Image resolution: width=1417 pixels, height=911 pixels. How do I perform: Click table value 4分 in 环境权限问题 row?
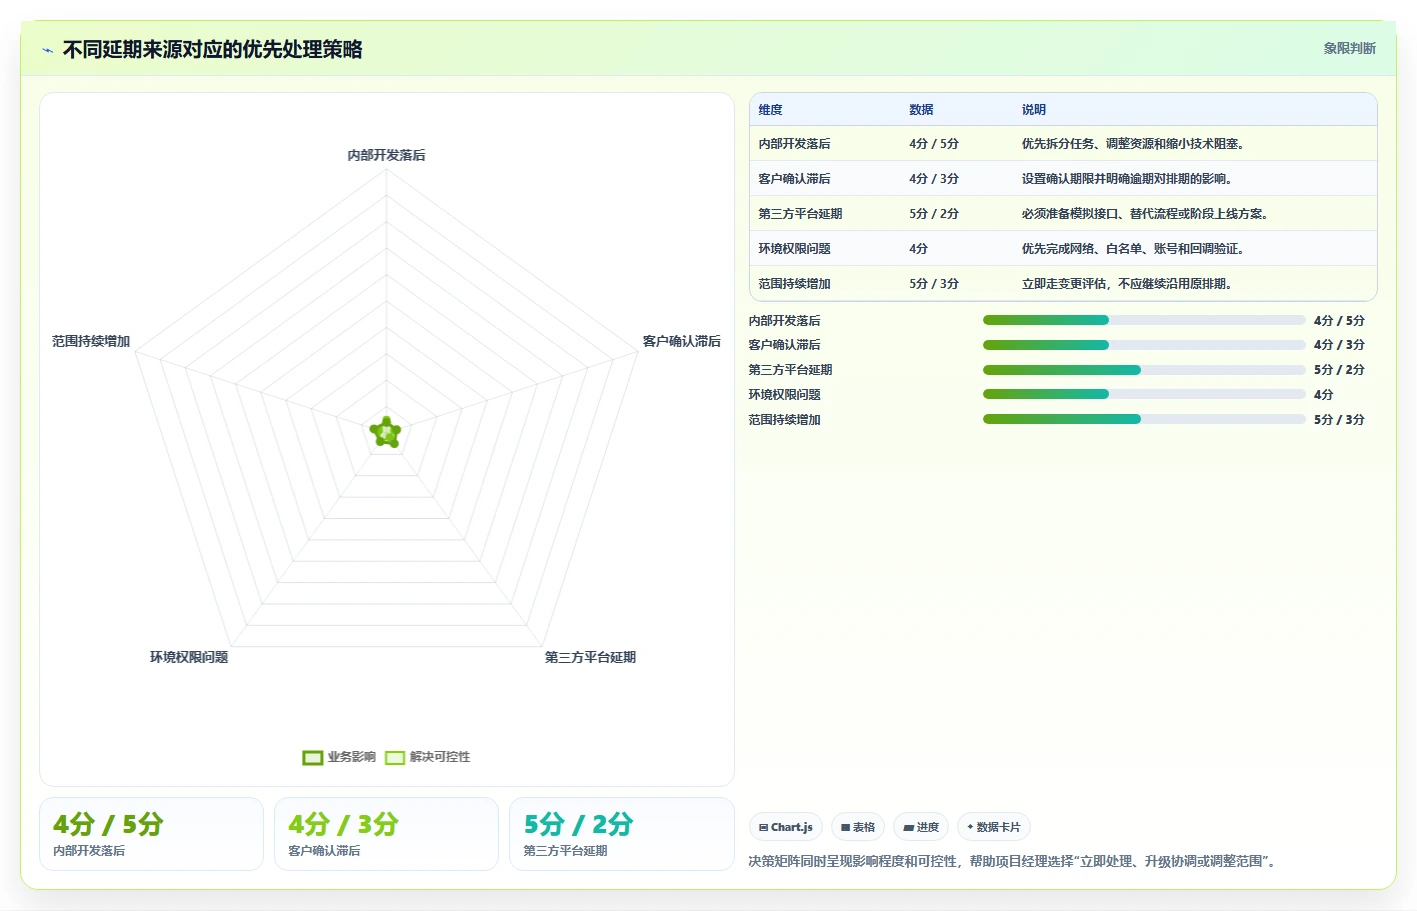918,249
